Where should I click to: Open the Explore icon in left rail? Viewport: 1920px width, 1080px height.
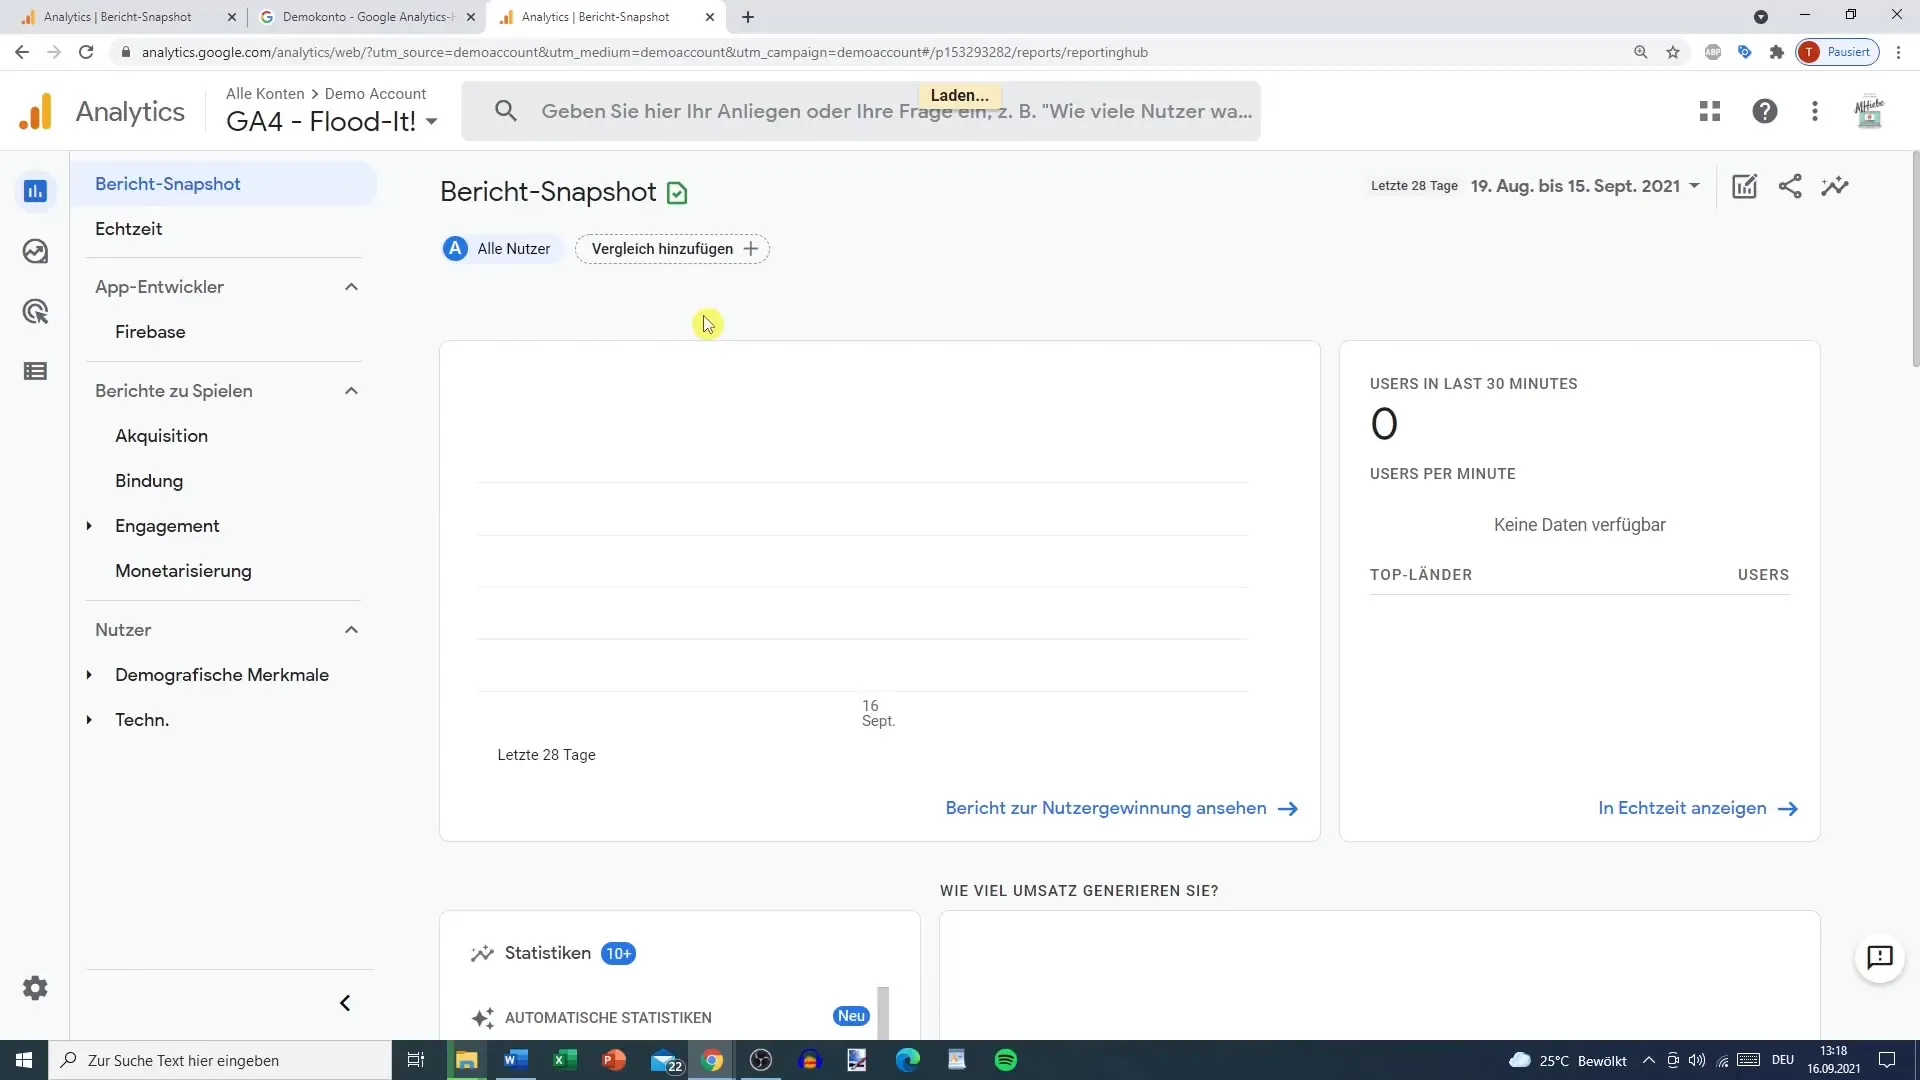click(35, 251)
